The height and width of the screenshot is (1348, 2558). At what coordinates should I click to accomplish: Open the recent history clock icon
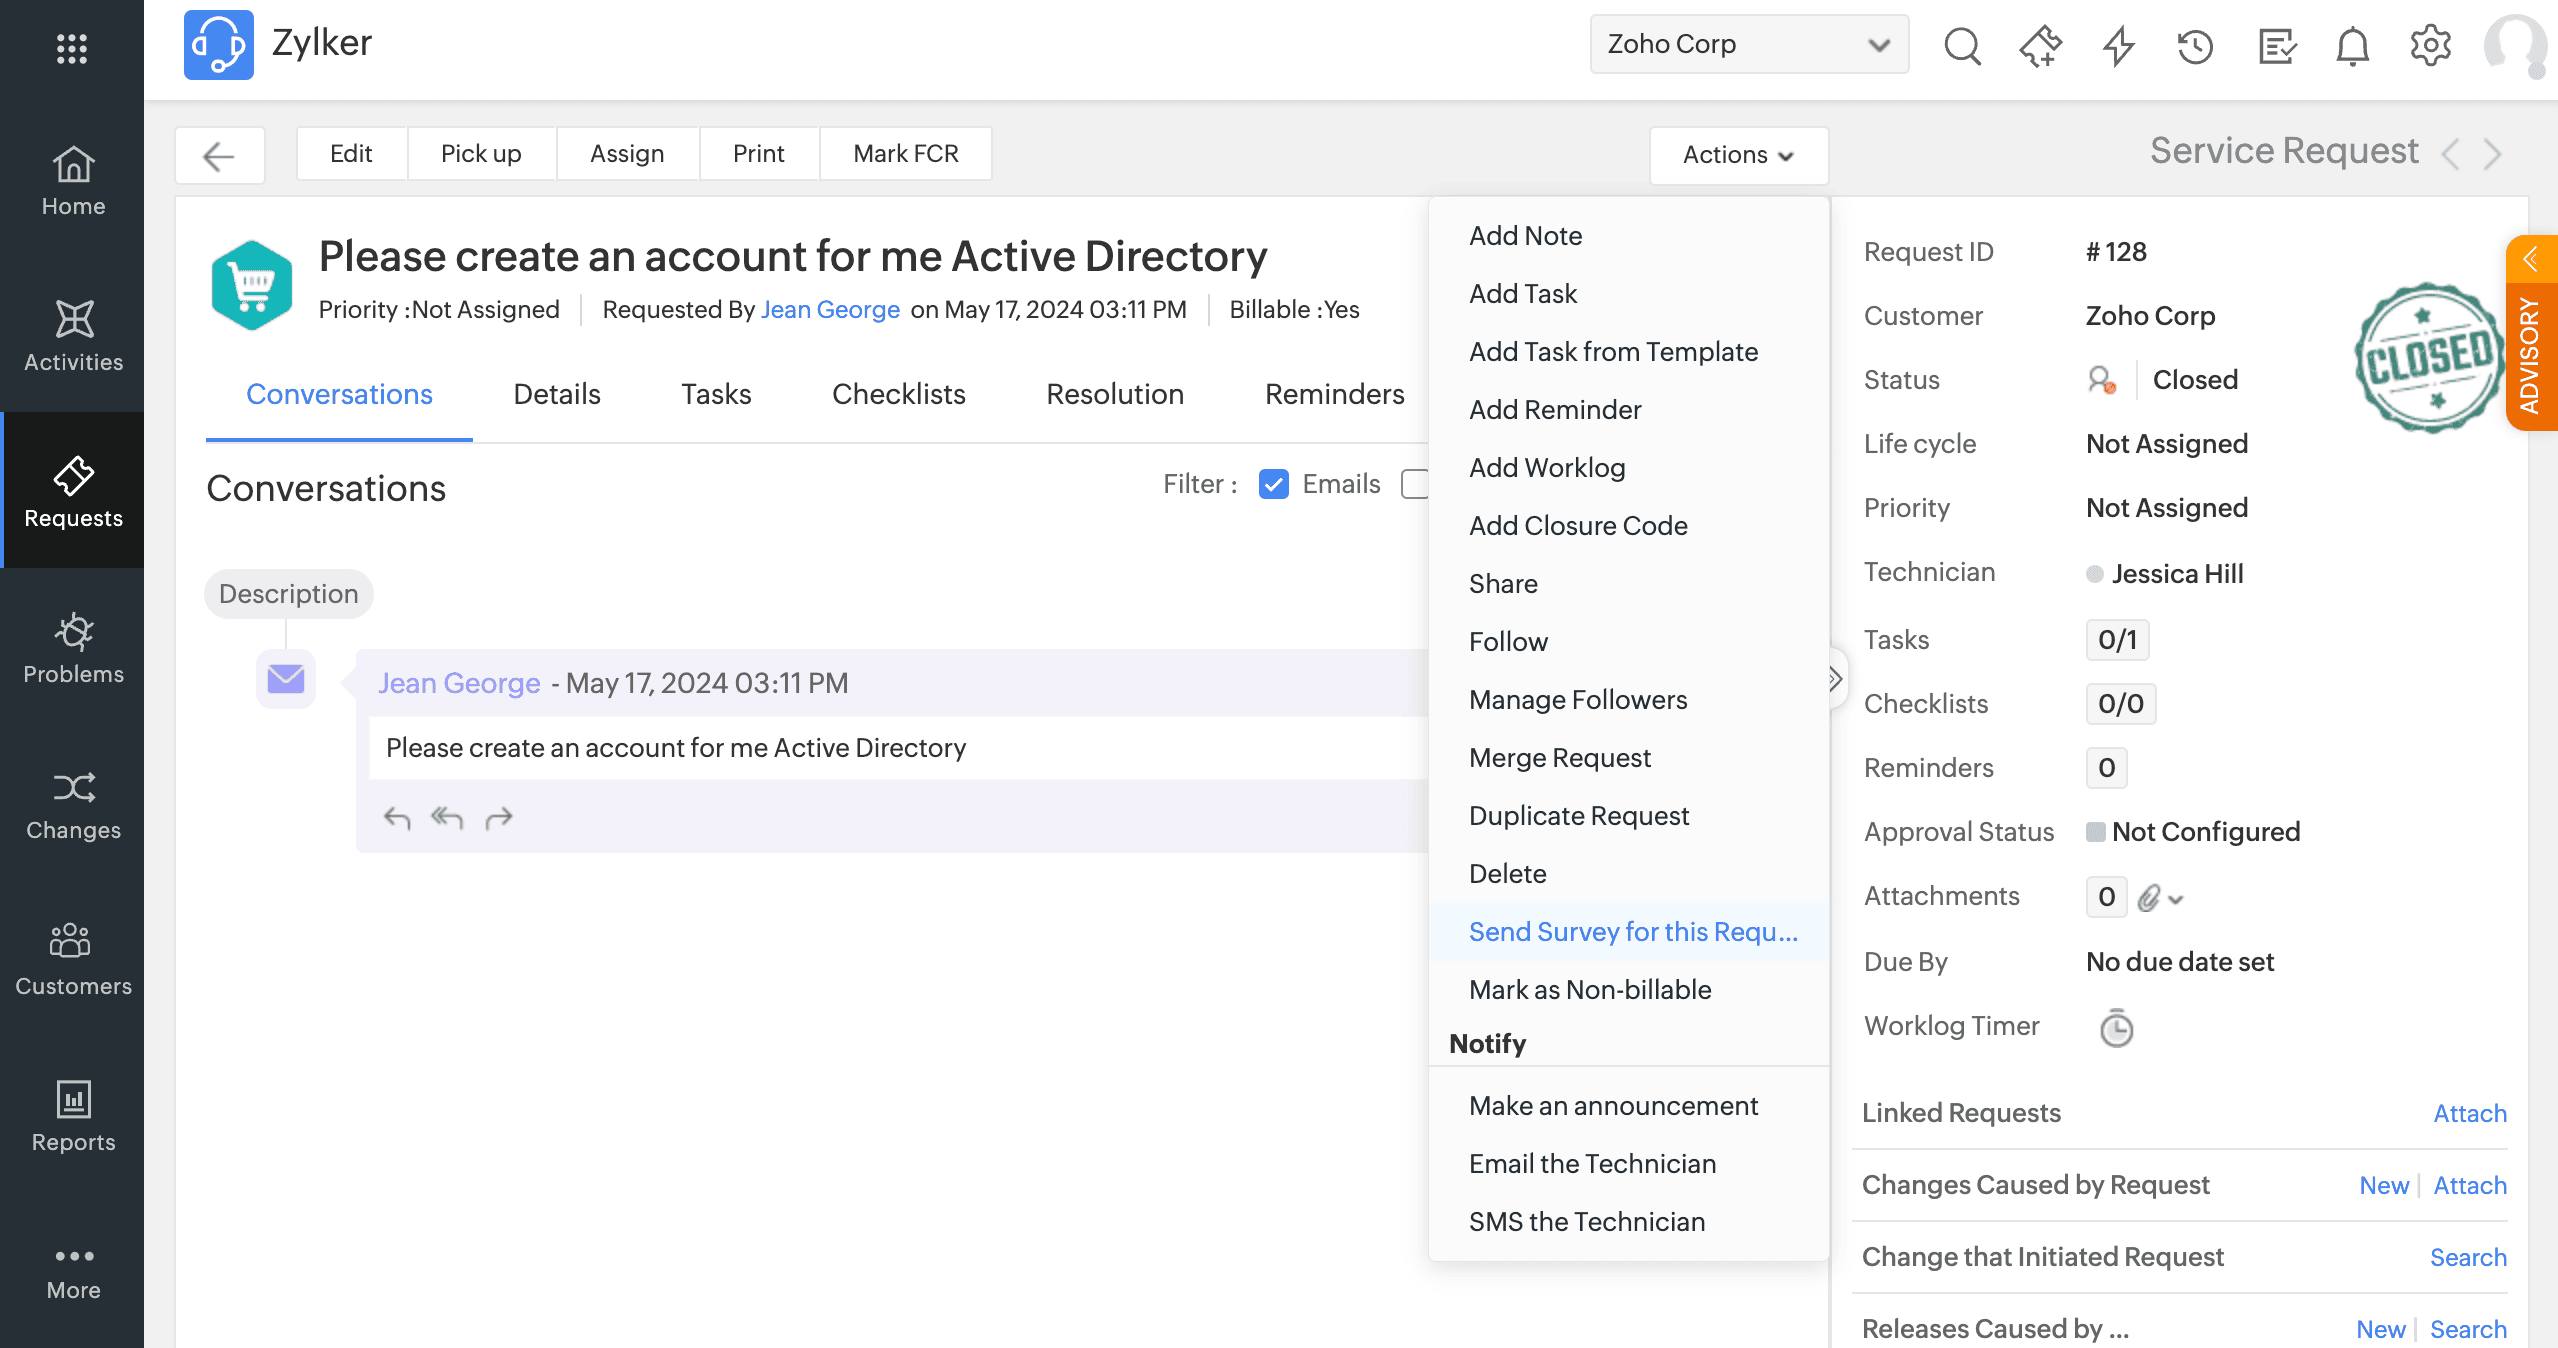click(2196, 45)
